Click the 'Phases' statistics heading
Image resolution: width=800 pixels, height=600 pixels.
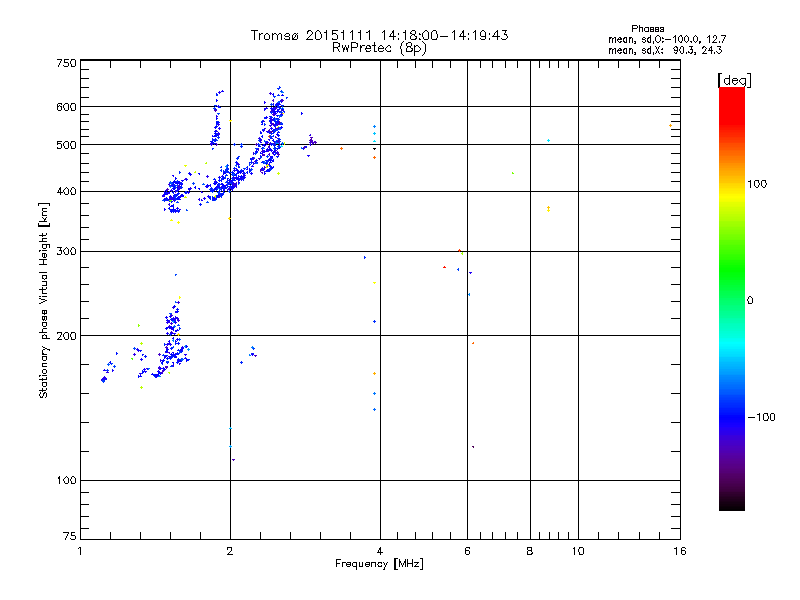click(647, 29)
